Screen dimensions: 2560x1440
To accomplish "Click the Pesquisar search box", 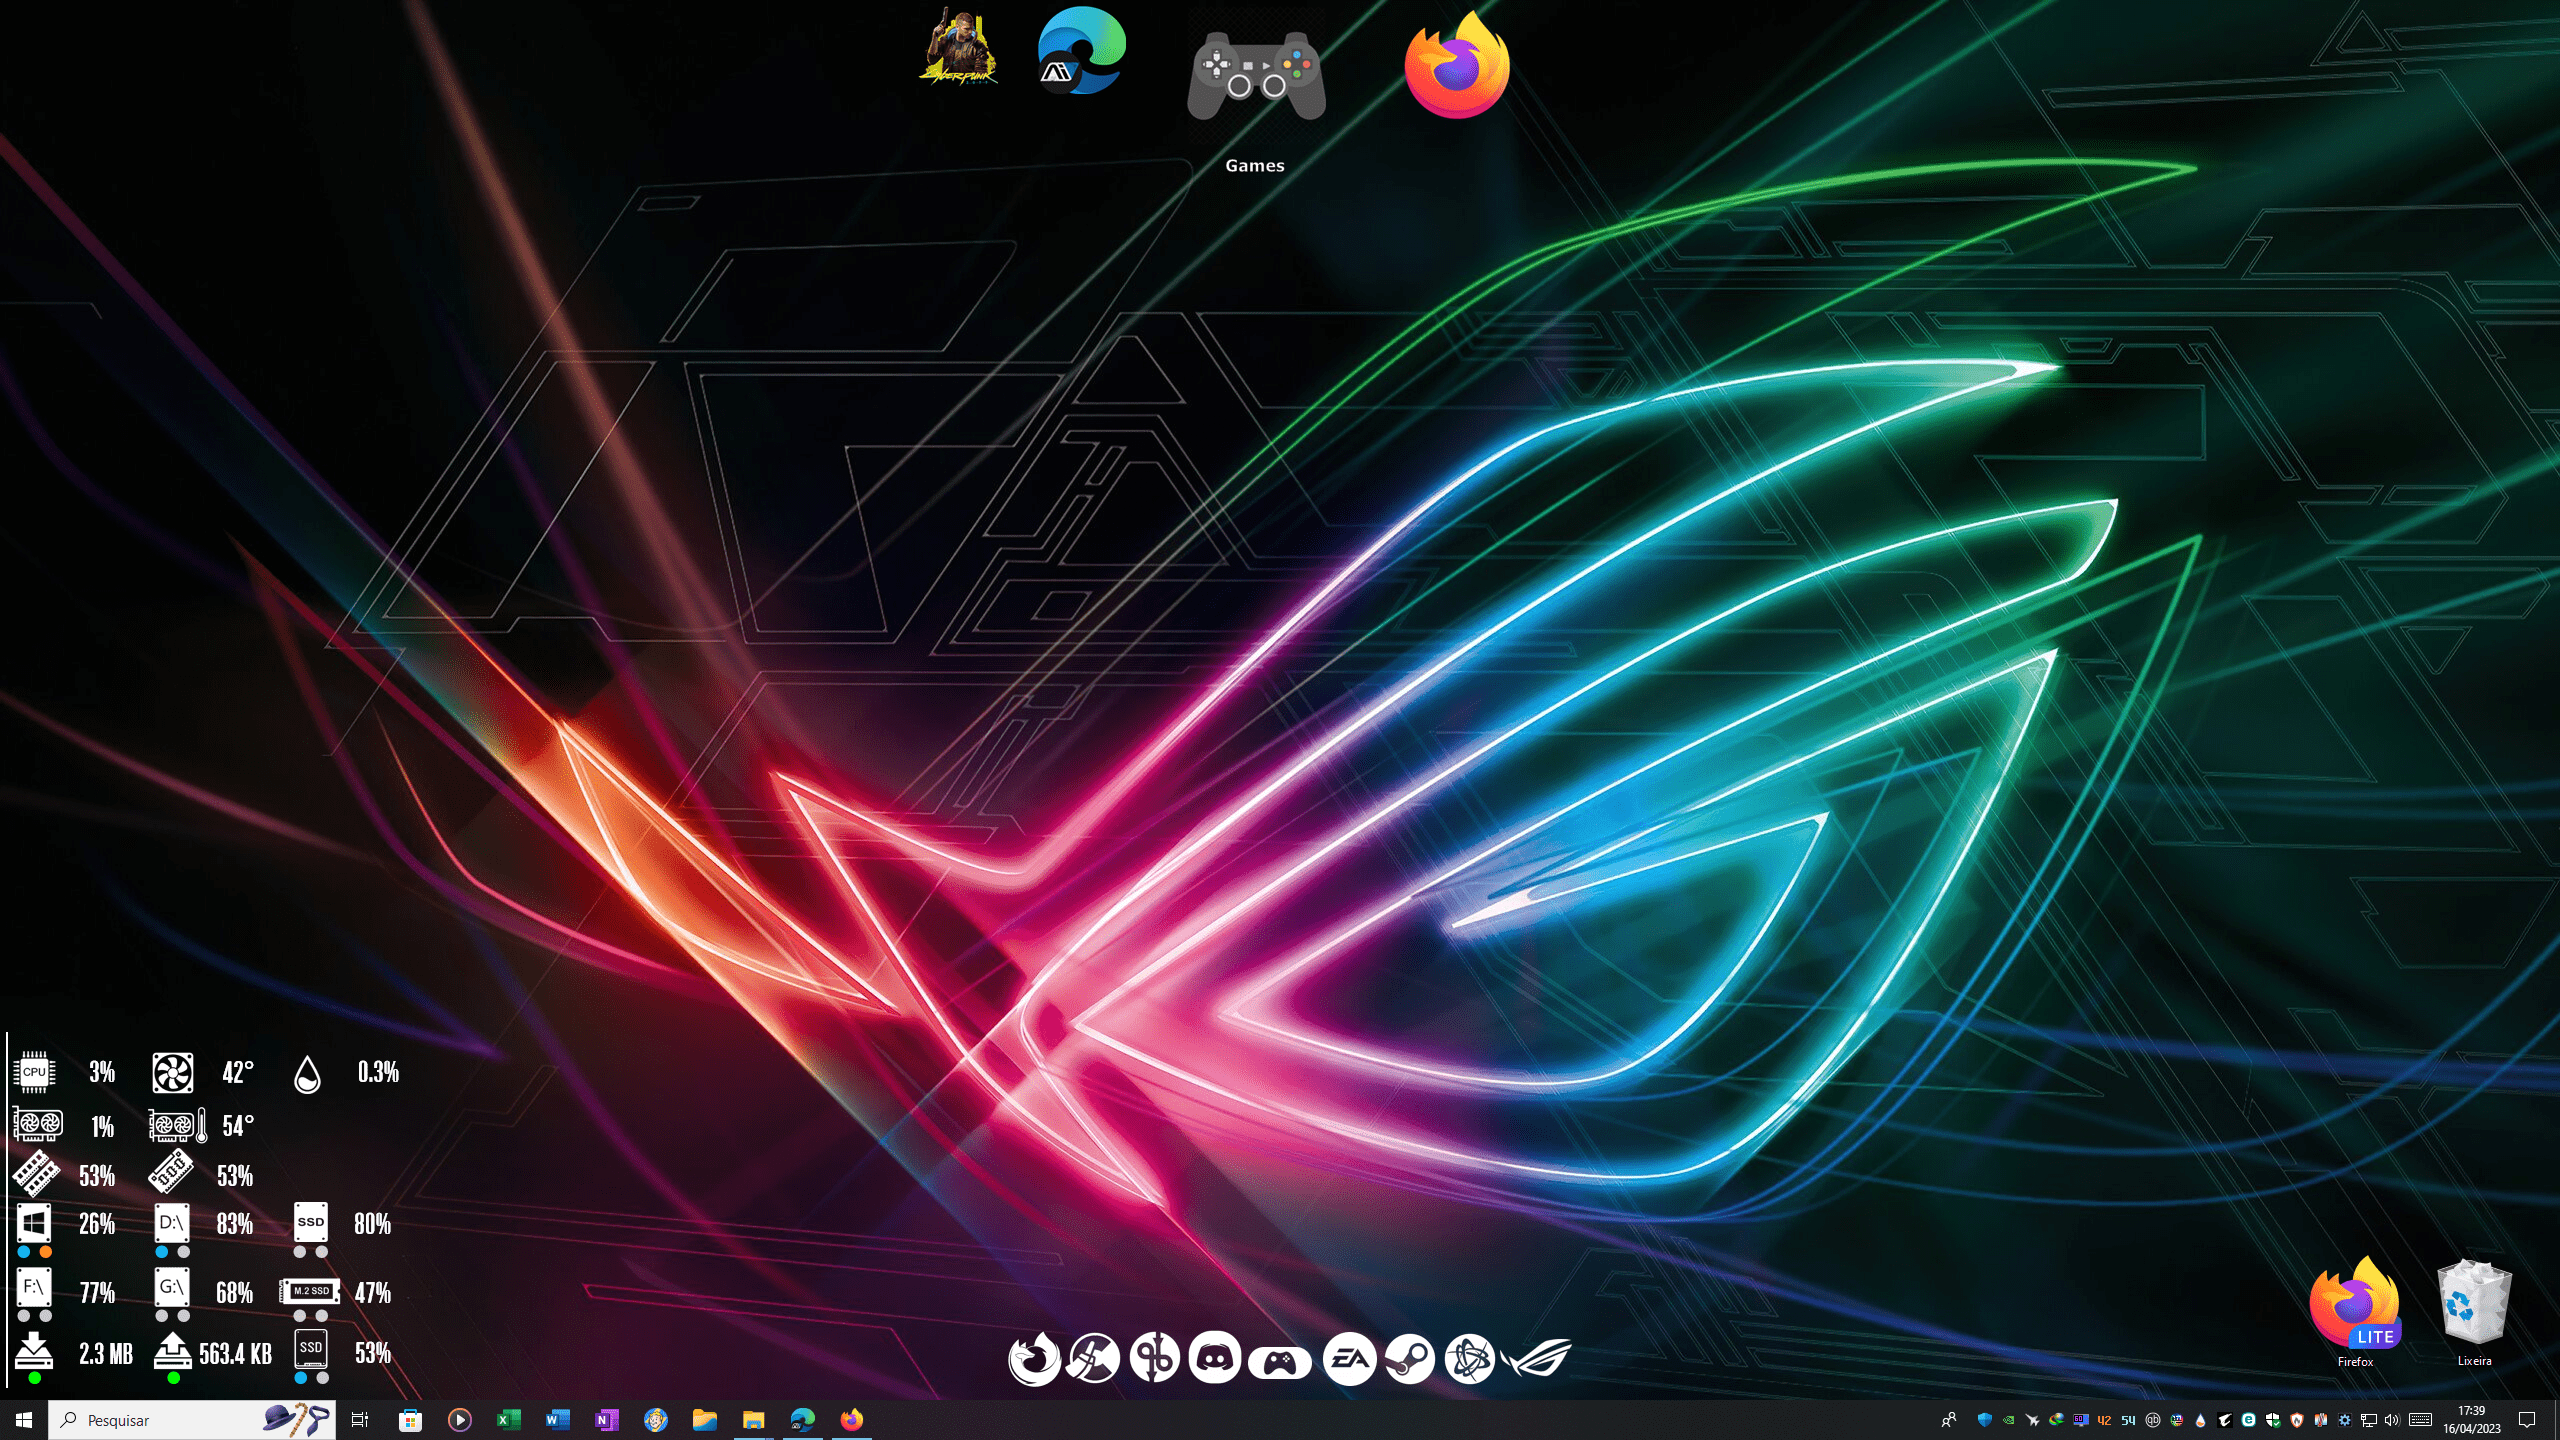I will click(x=192, y=1420).
